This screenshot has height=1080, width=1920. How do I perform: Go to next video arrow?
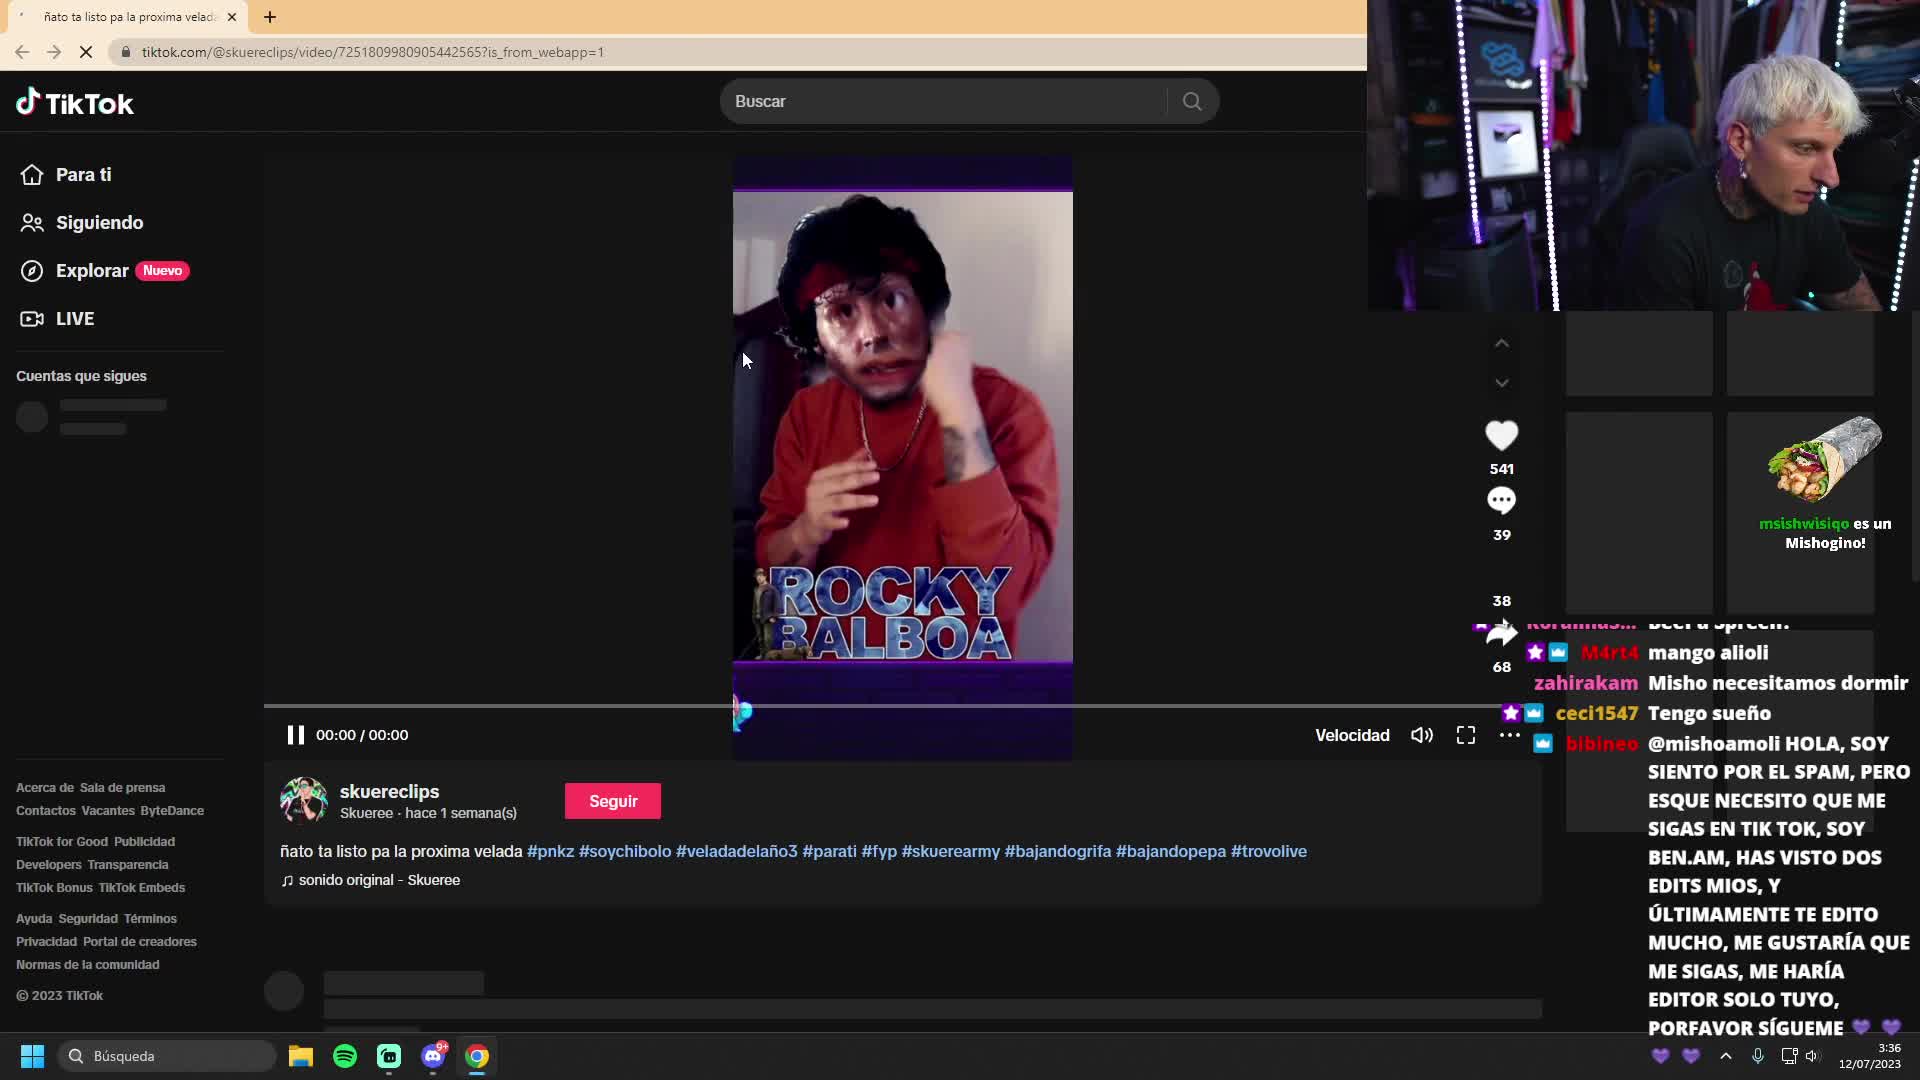pos(1501,383)
